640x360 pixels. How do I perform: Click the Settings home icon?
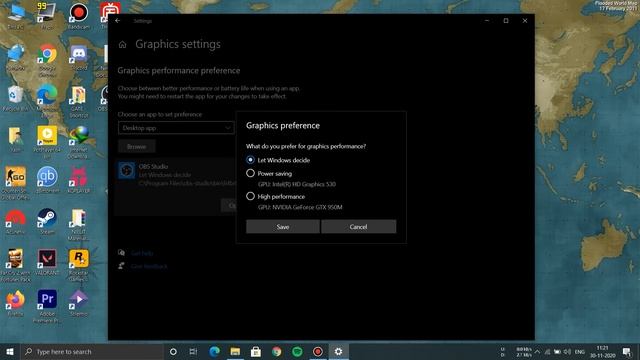122,44
